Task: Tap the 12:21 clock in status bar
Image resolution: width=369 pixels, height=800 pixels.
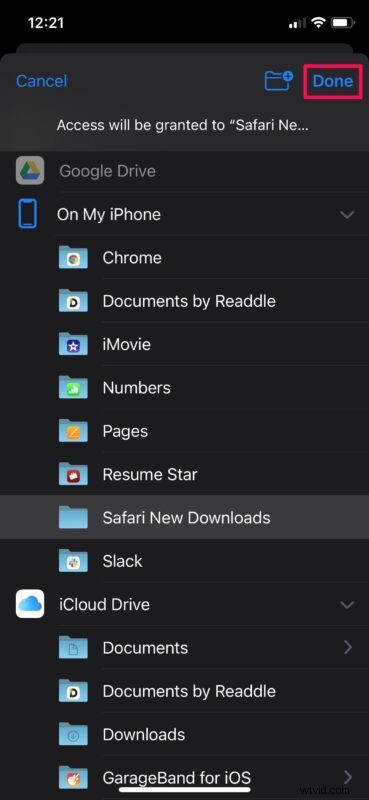Action: [46, 23]
